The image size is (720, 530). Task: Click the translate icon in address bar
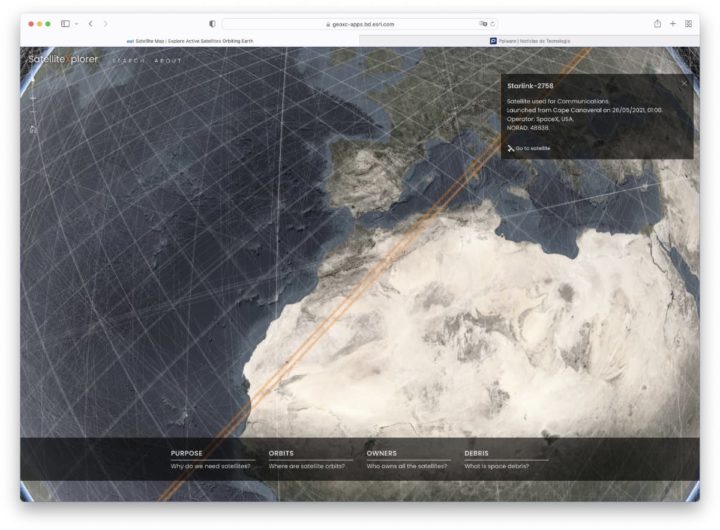pyautogui.click(x=483, y=24)
